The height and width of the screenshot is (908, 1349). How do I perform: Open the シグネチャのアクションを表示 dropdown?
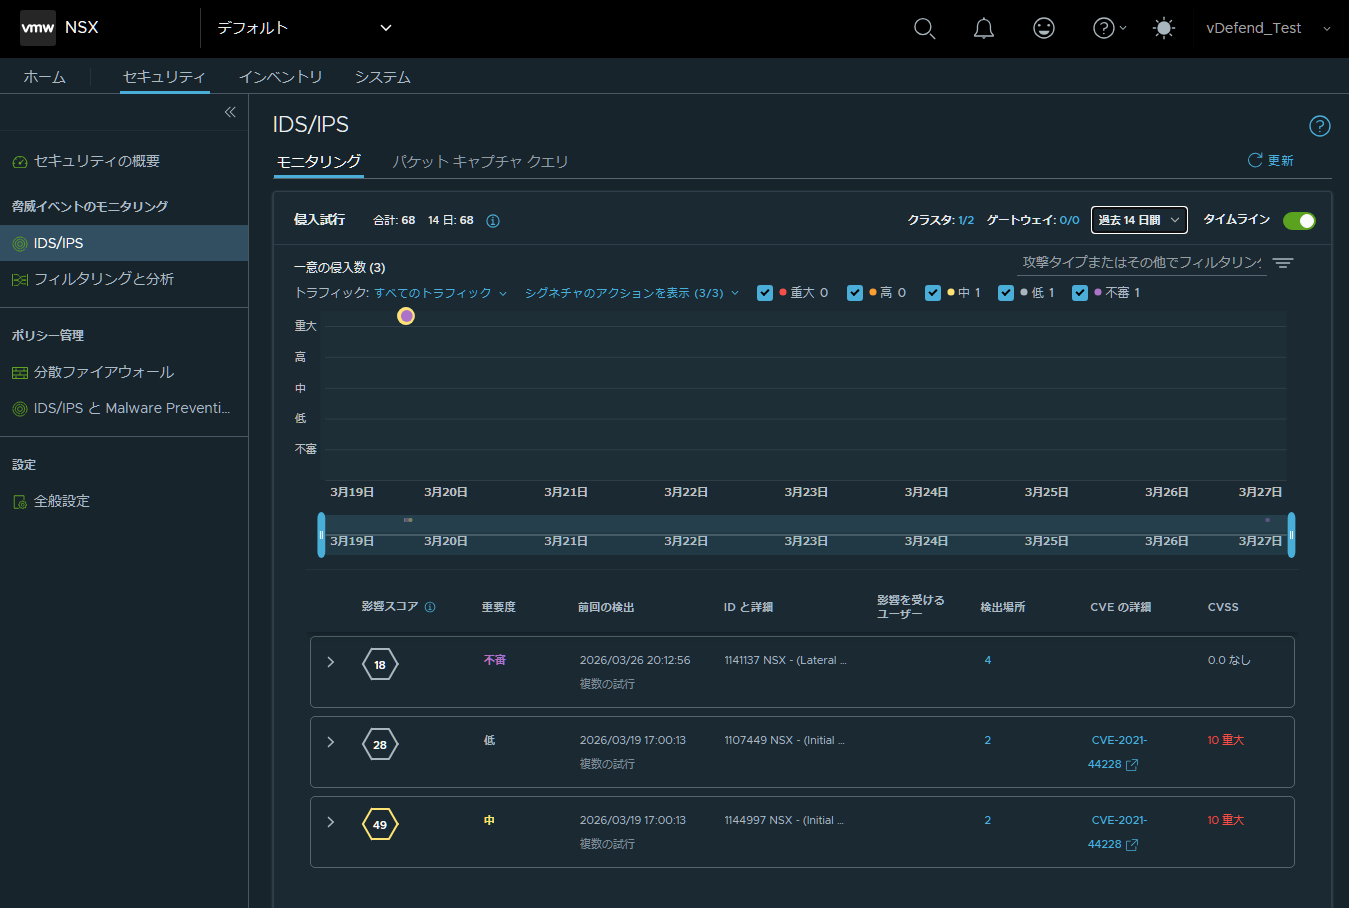(632, 293)
